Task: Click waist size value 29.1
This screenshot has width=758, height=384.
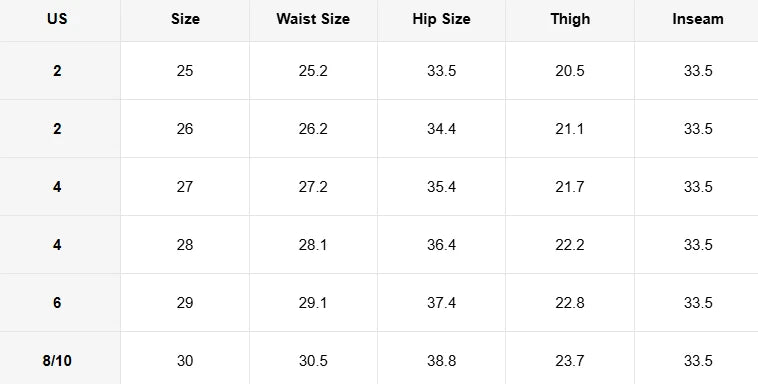Action: [313, 303]
